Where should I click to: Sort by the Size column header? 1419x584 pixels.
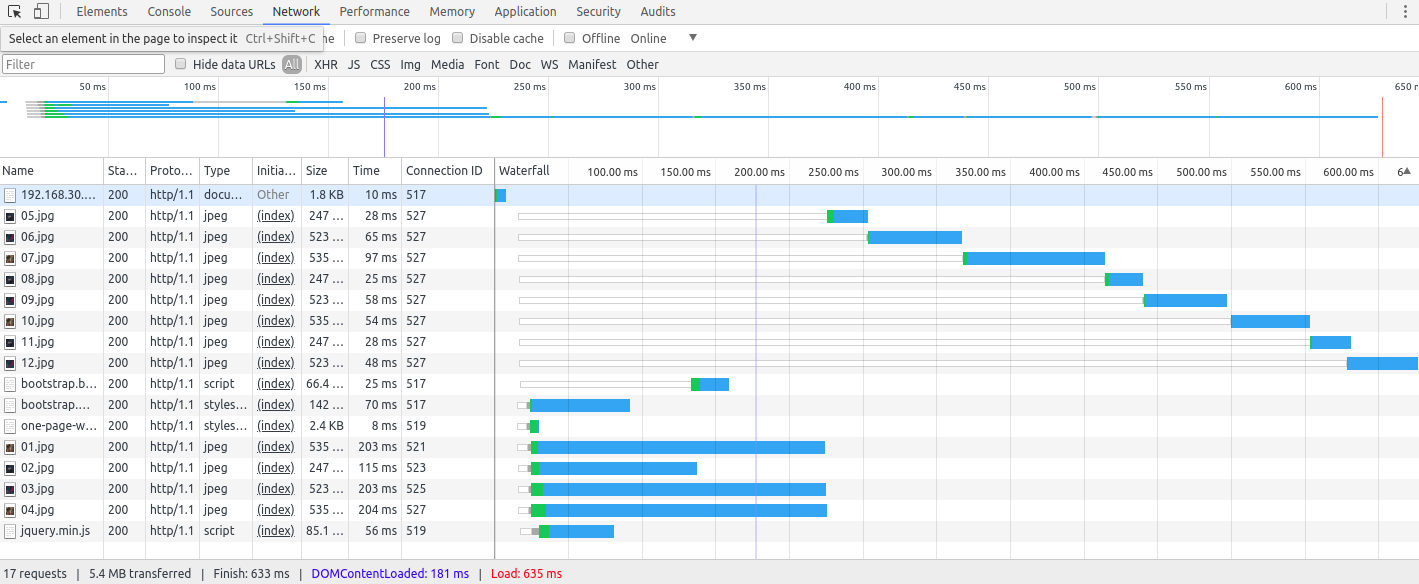click(325, 171)
